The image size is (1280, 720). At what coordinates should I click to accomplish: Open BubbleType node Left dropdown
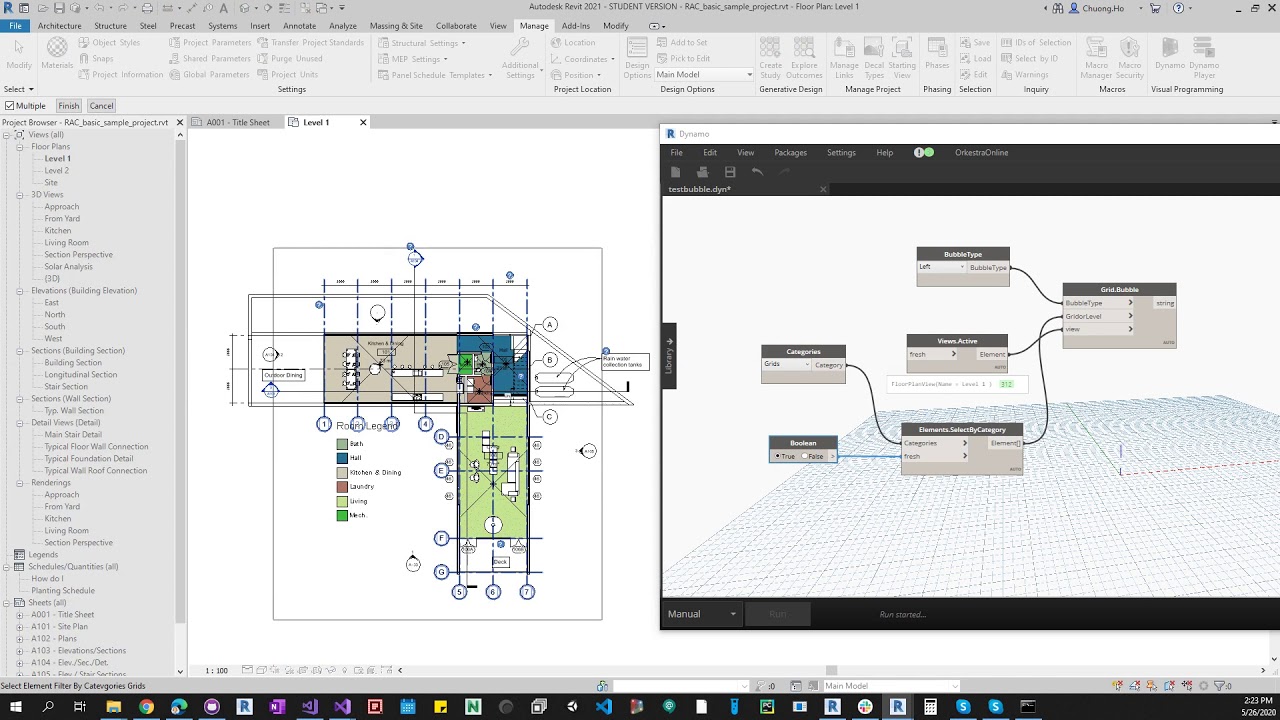(942, 267)
